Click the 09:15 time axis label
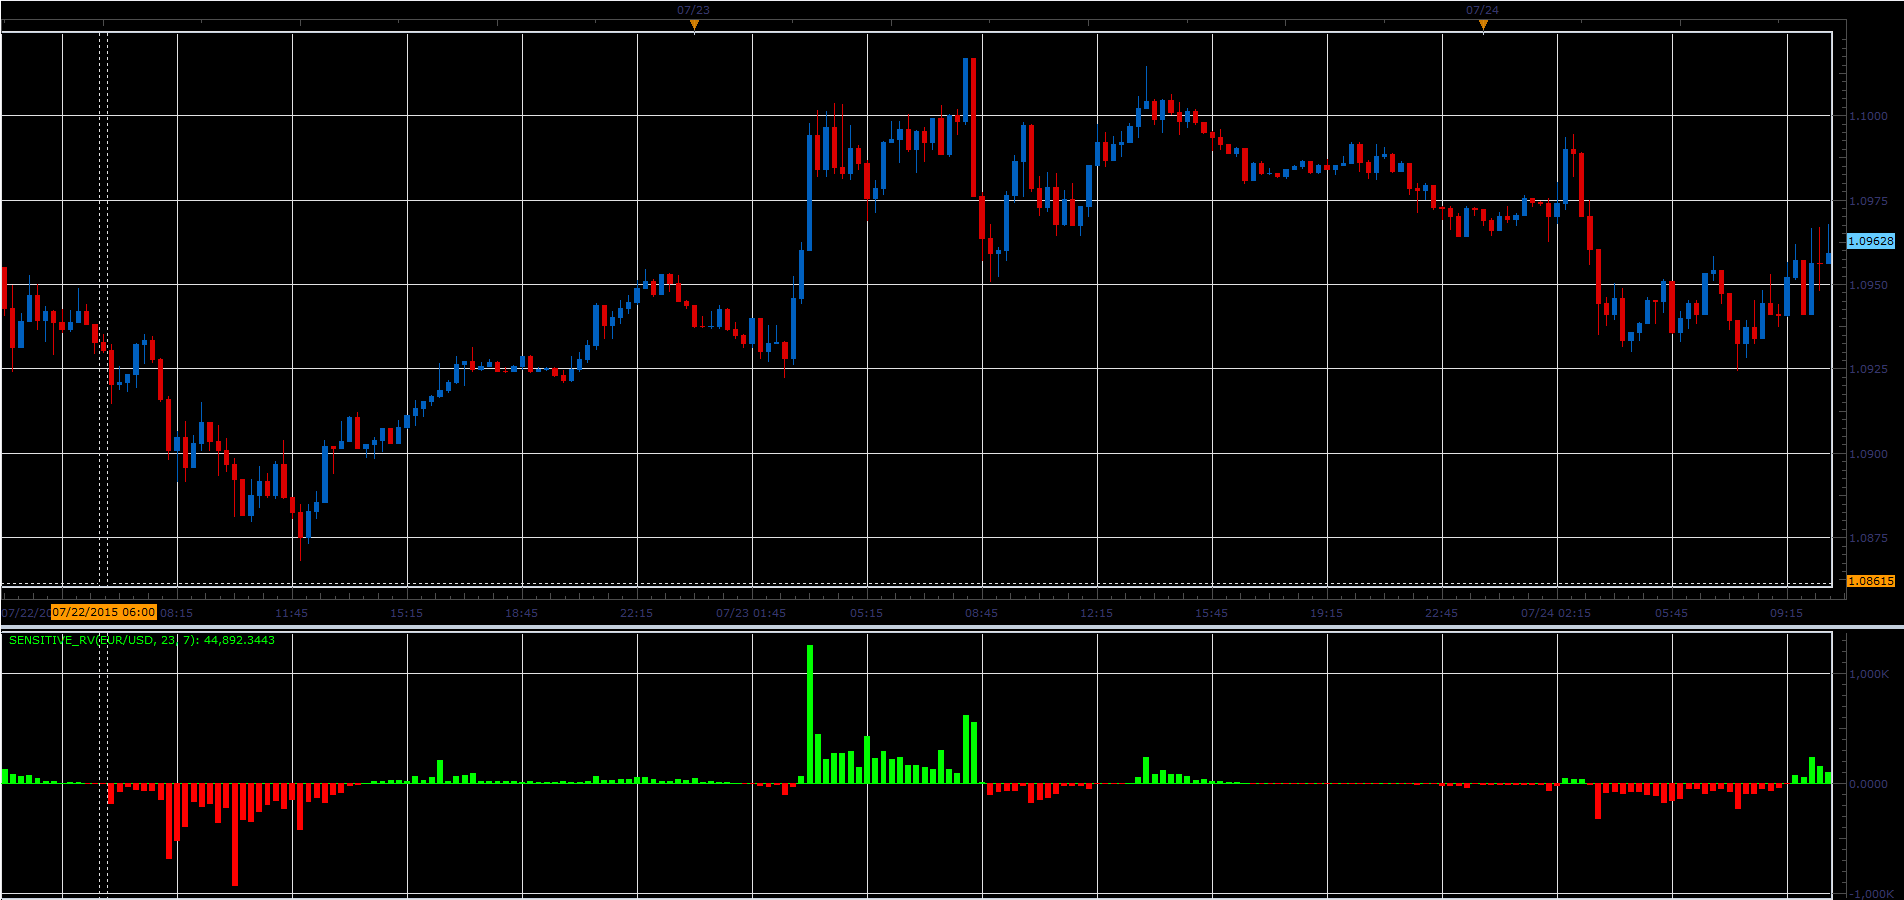This screenshot has width=1904, height=900. point(1787,613)
